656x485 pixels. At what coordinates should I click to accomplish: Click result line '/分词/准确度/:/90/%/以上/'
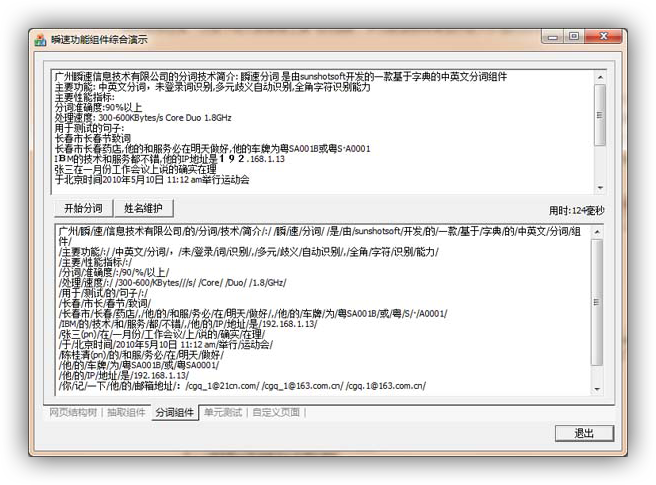[113, 272]
